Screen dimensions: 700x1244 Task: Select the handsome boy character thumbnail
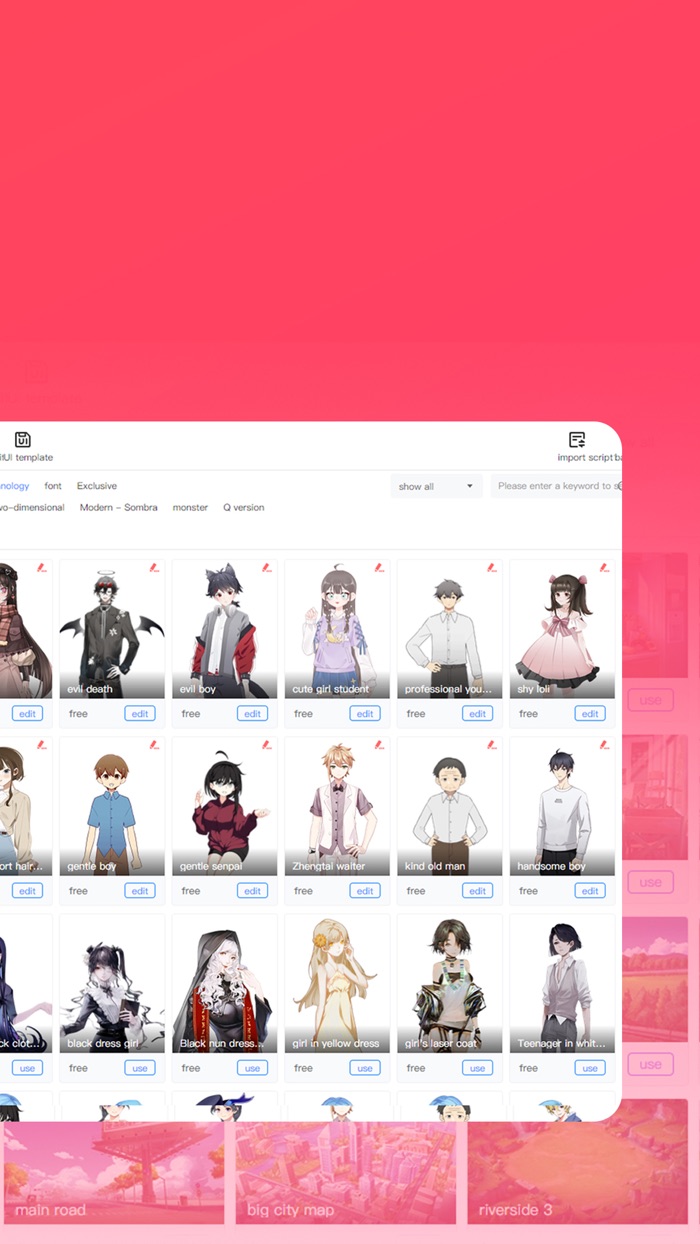562,805
